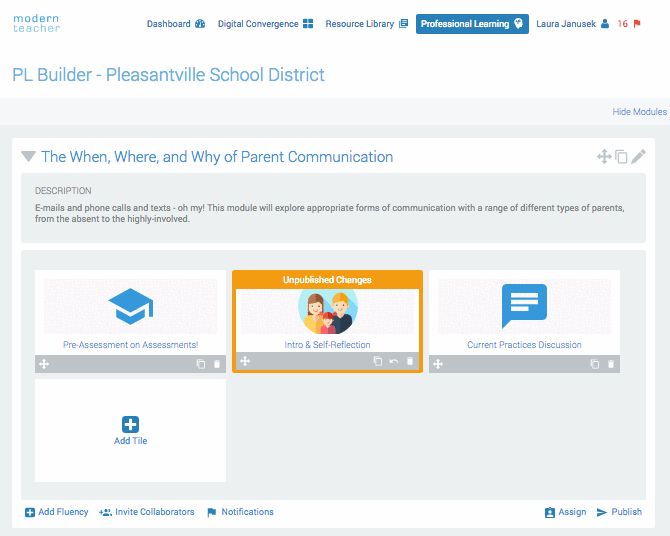Screen dimensions: 670x536
Task: Click move handle on Intro & Self-Reflection tile
Action: pos(245,361)
